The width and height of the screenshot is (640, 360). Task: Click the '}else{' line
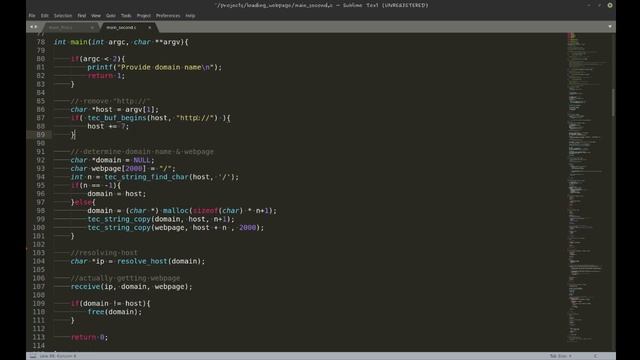click(83, 202)
